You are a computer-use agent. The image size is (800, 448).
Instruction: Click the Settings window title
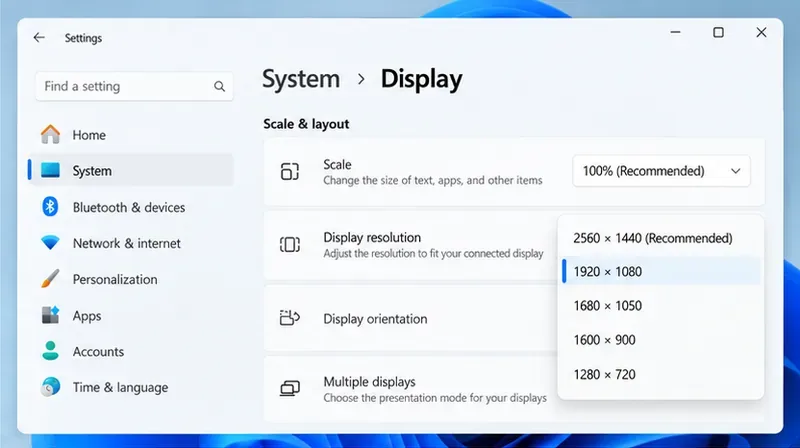83,38
